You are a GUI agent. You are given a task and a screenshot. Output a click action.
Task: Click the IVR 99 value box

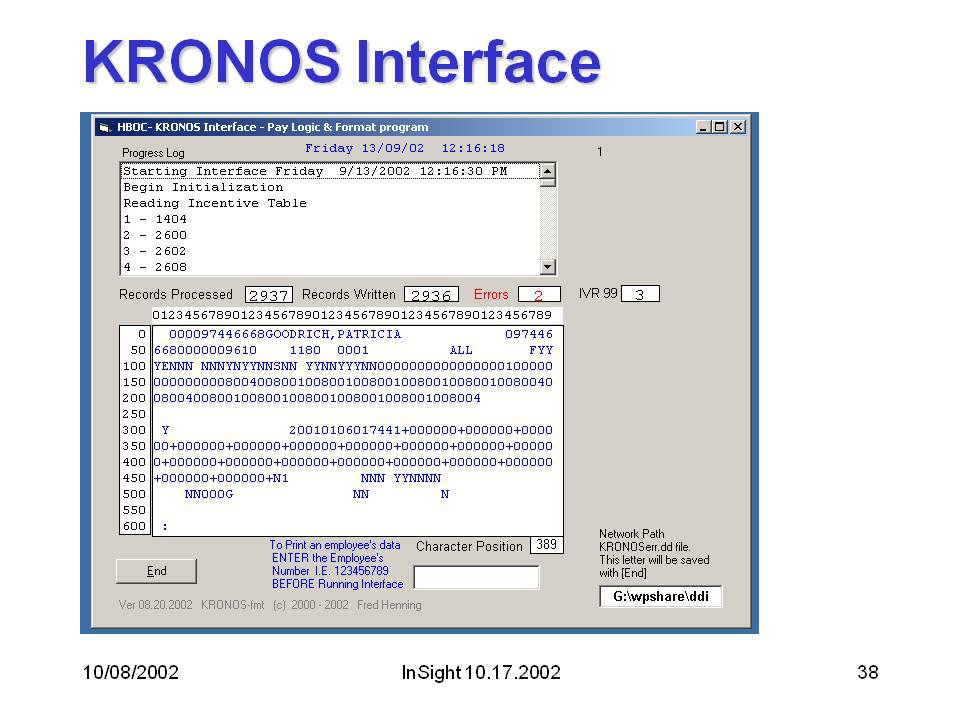[x=640, y=294]
